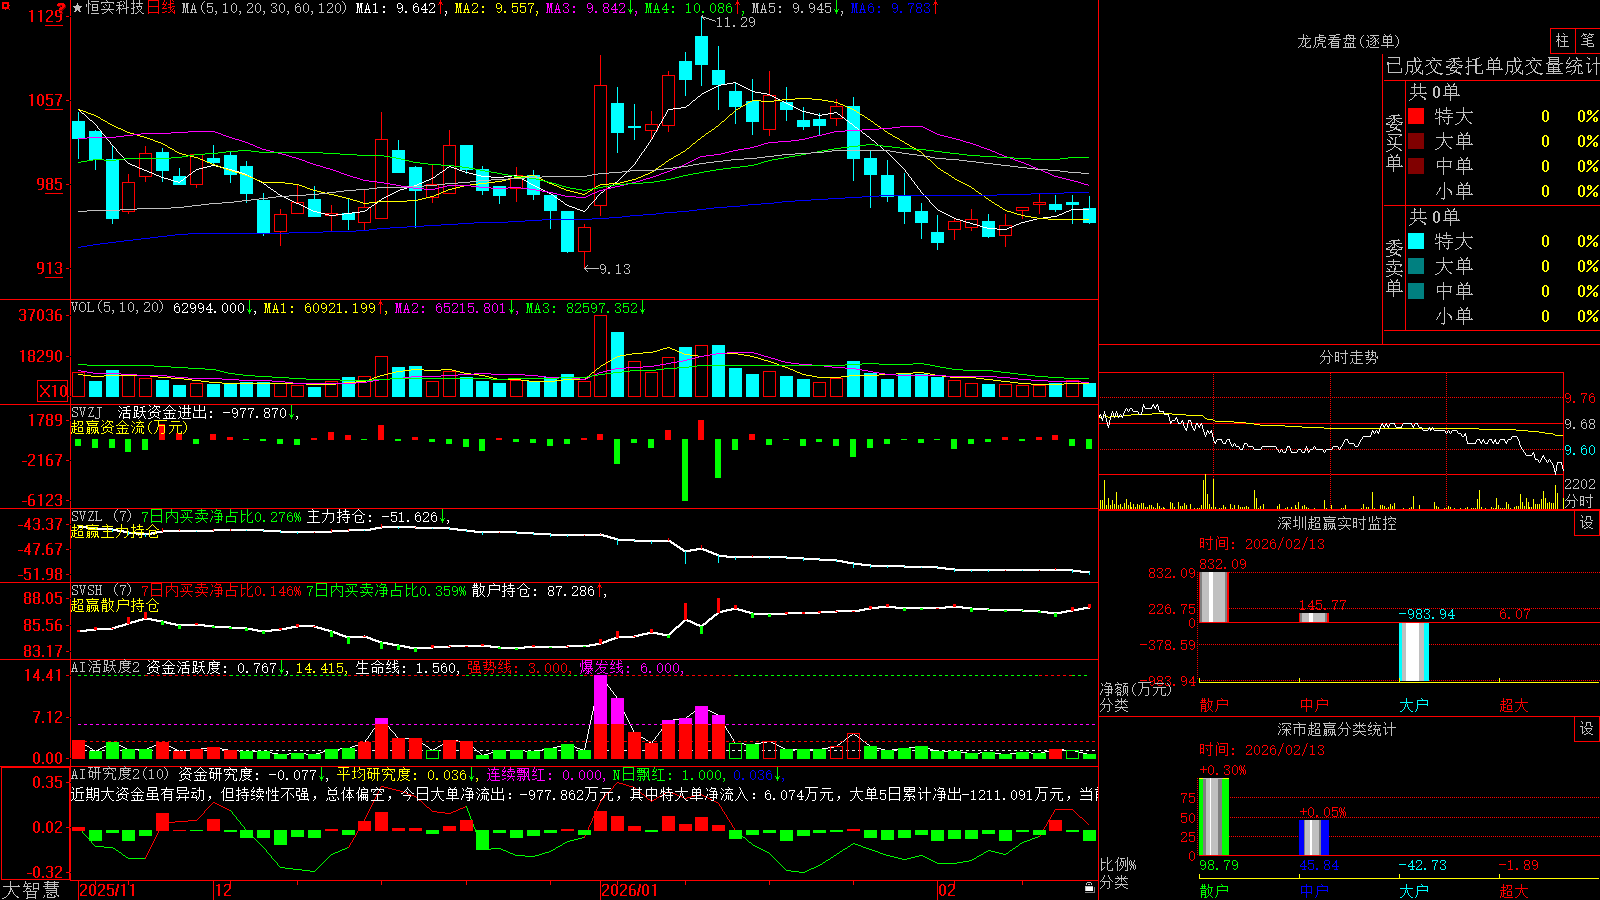Select the 柱 bar view tab
Image resolution: width=1600 pixels, height=900 pixels.
pos(1562,40)
